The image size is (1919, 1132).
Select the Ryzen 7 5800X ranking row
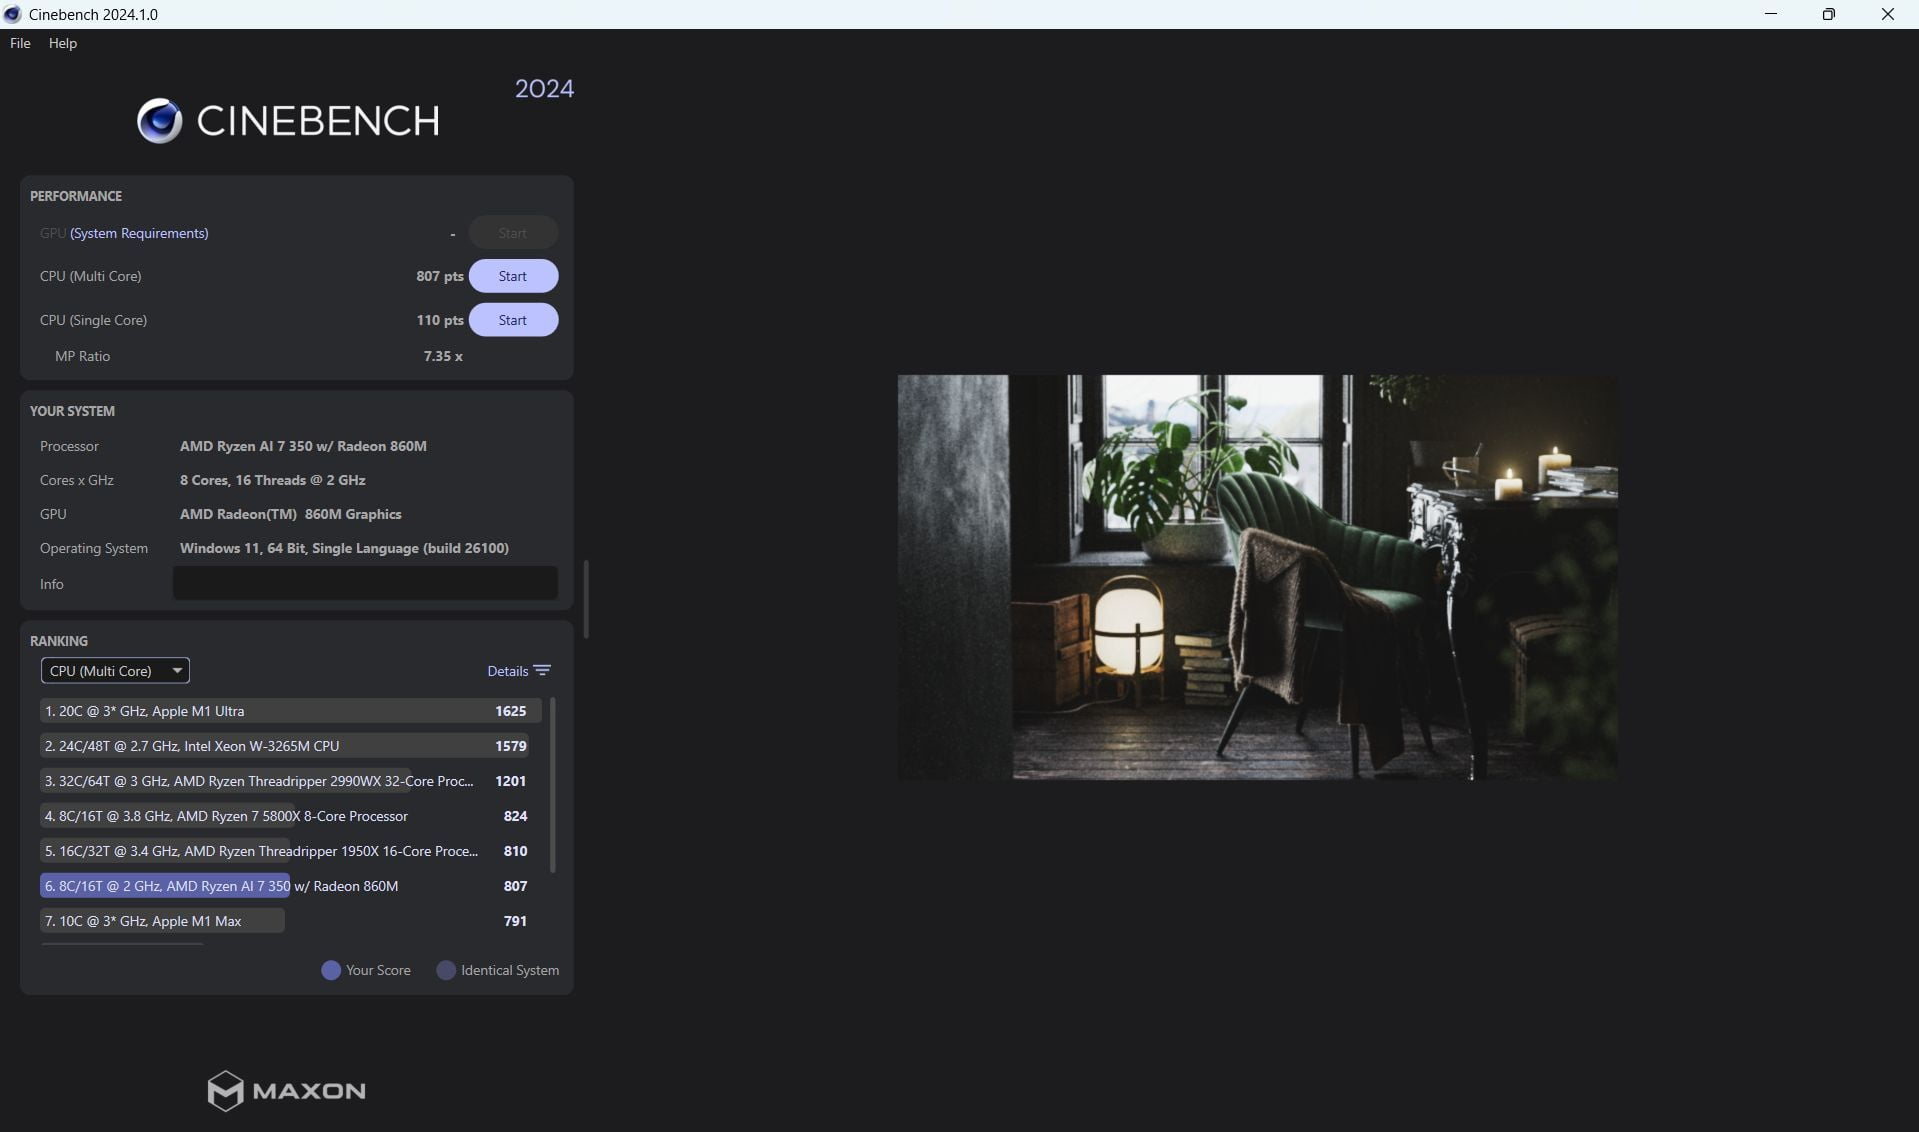click(291, 816)
